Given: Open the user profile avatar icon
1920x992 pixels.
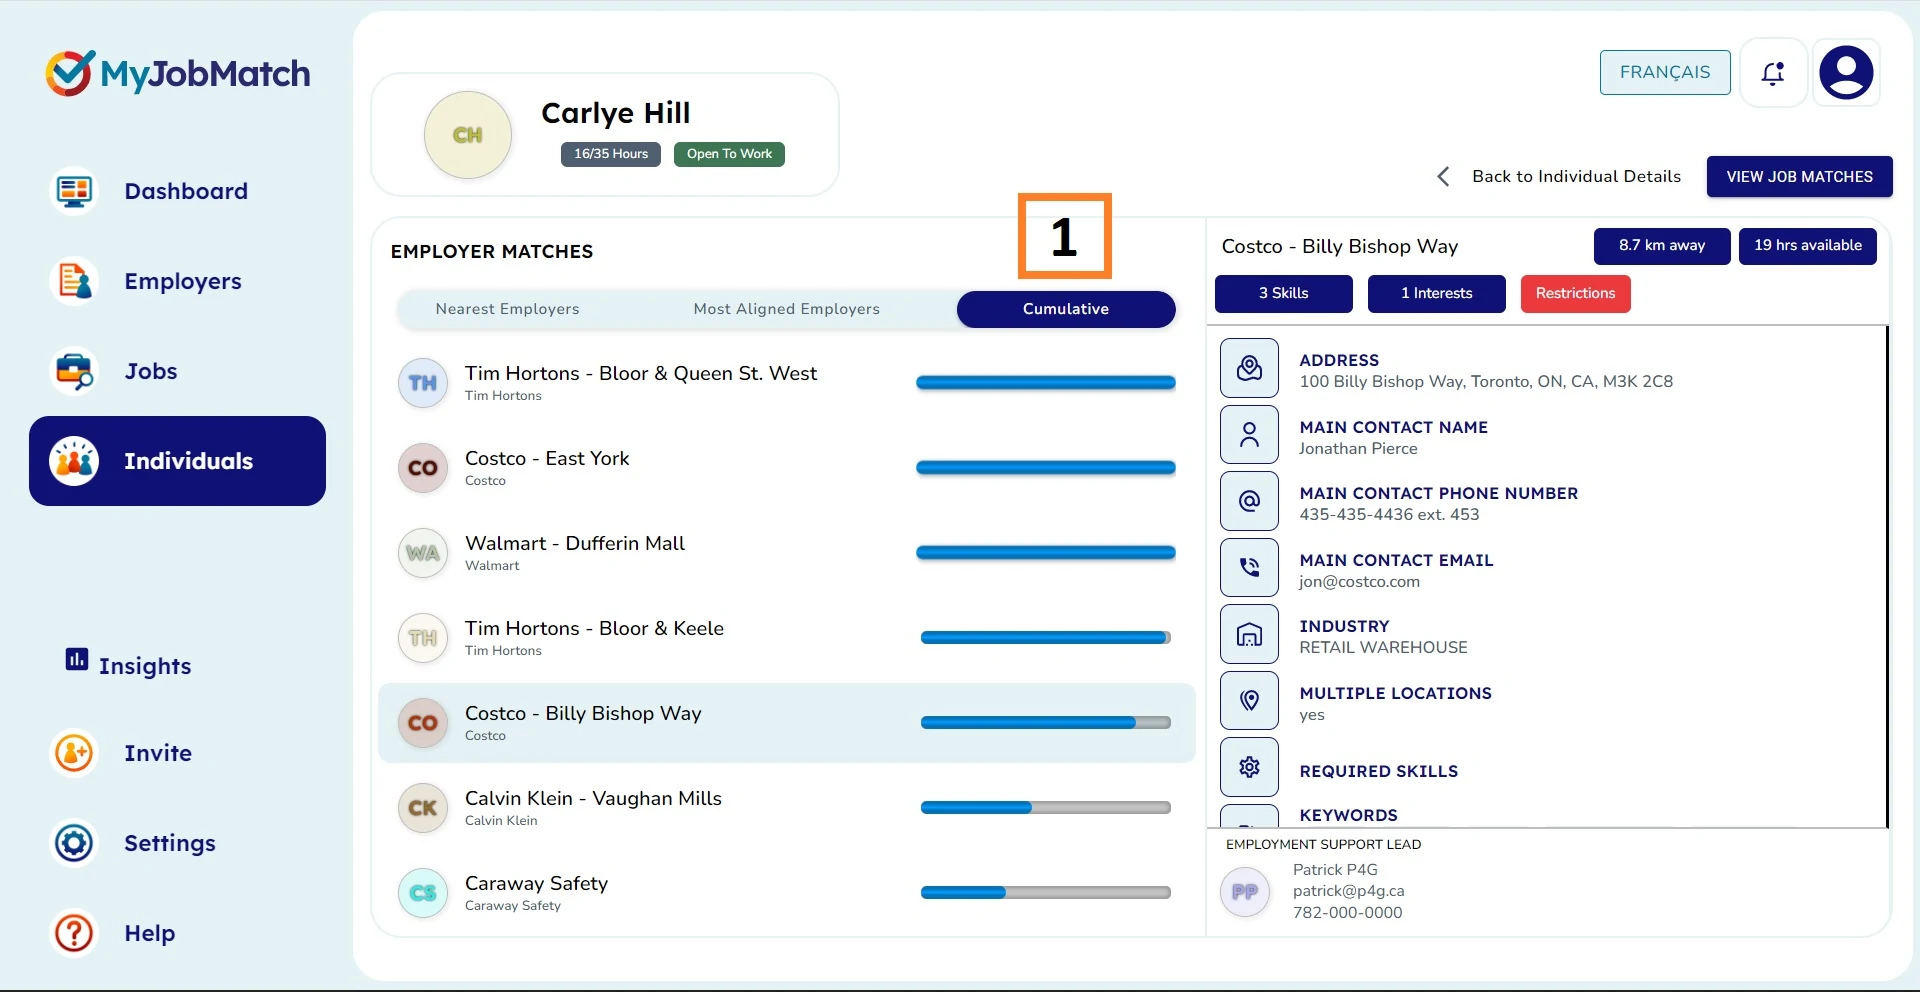Looking at the screenshot, I should (x=1846, y=73).
